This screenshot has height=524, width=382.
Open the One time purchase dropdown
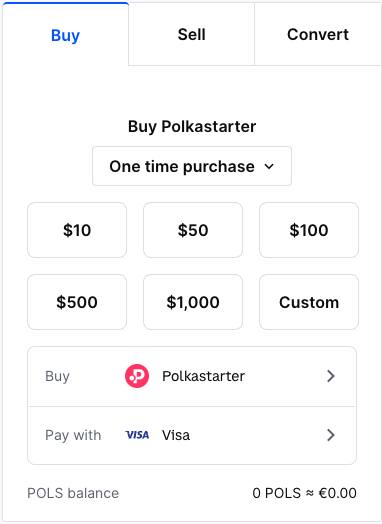click(192, 166)
